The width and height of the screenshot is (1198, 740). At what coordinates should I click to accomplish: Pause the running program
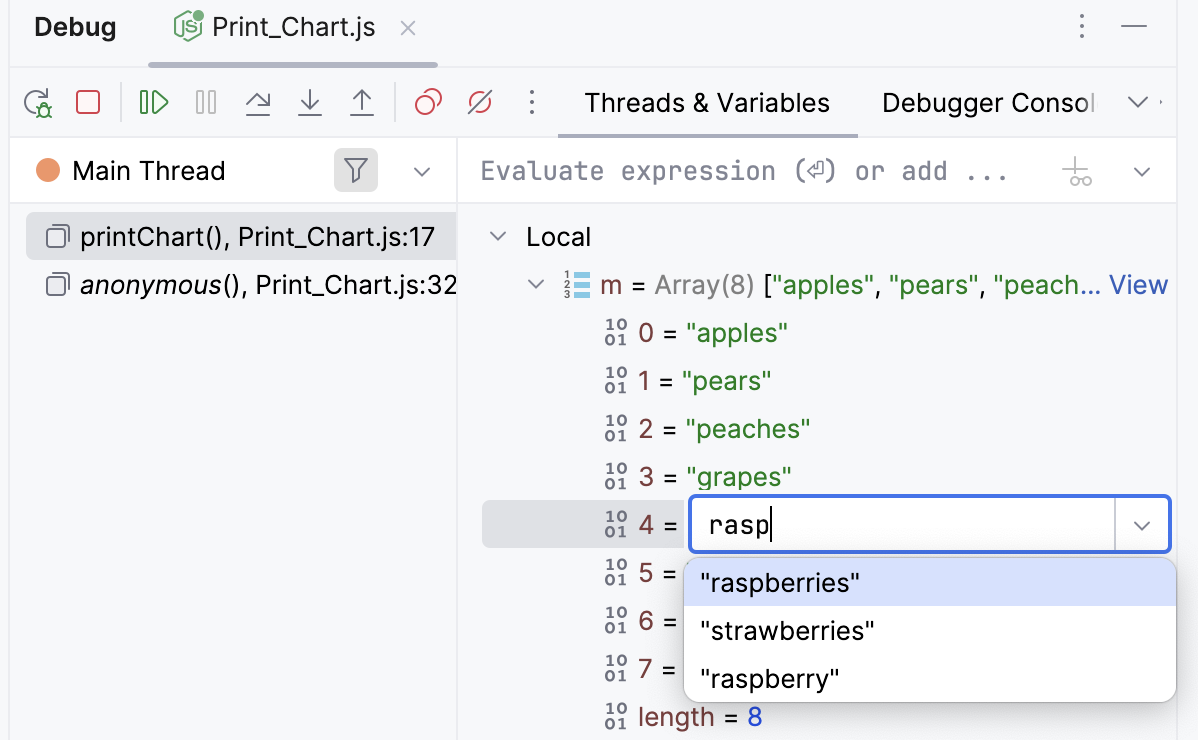(x=205, y=102)
